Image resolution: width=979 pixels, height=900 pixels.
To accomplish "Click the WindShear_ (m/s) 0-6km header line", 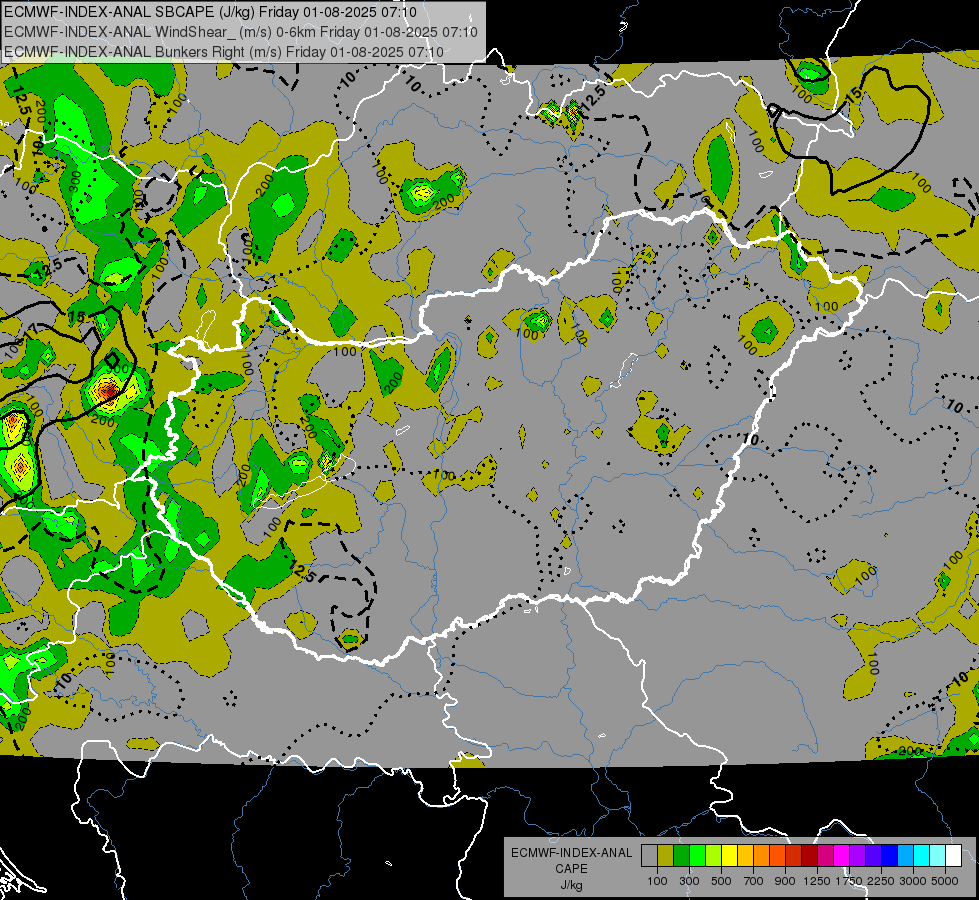I will 240,32.
